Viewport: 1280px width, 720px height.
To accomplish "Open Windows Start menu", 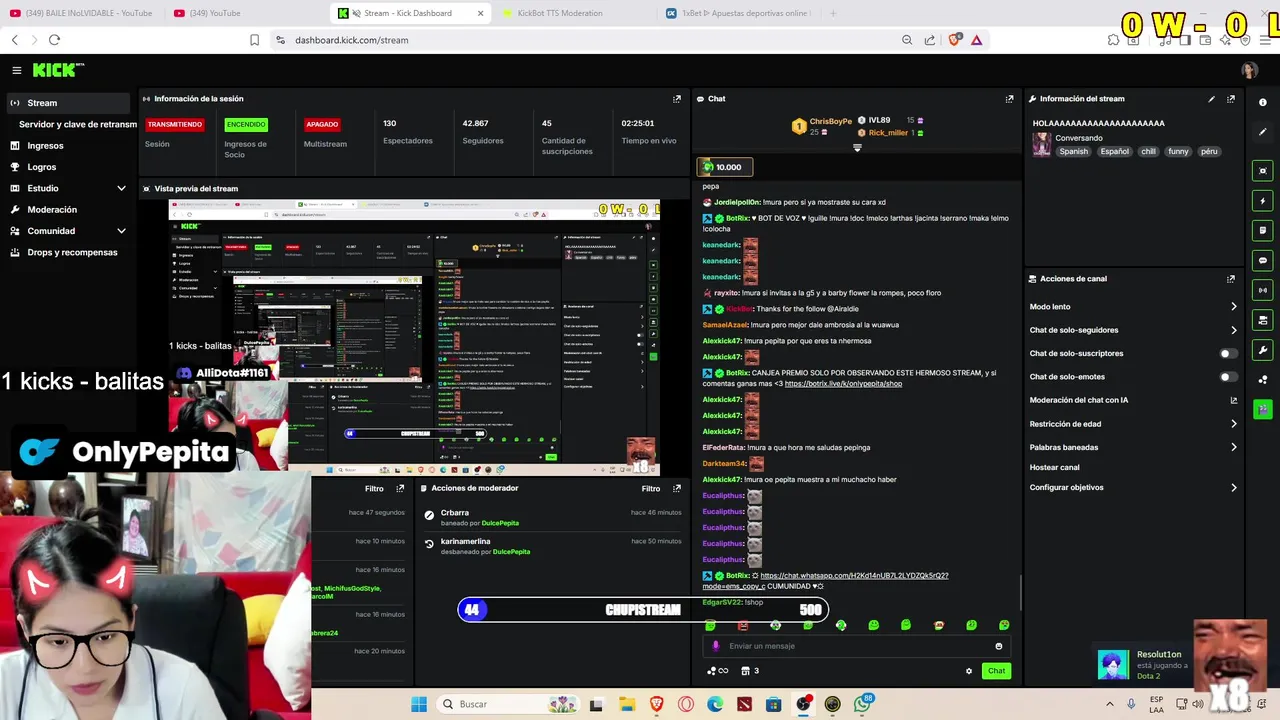I will coord(419,704).
